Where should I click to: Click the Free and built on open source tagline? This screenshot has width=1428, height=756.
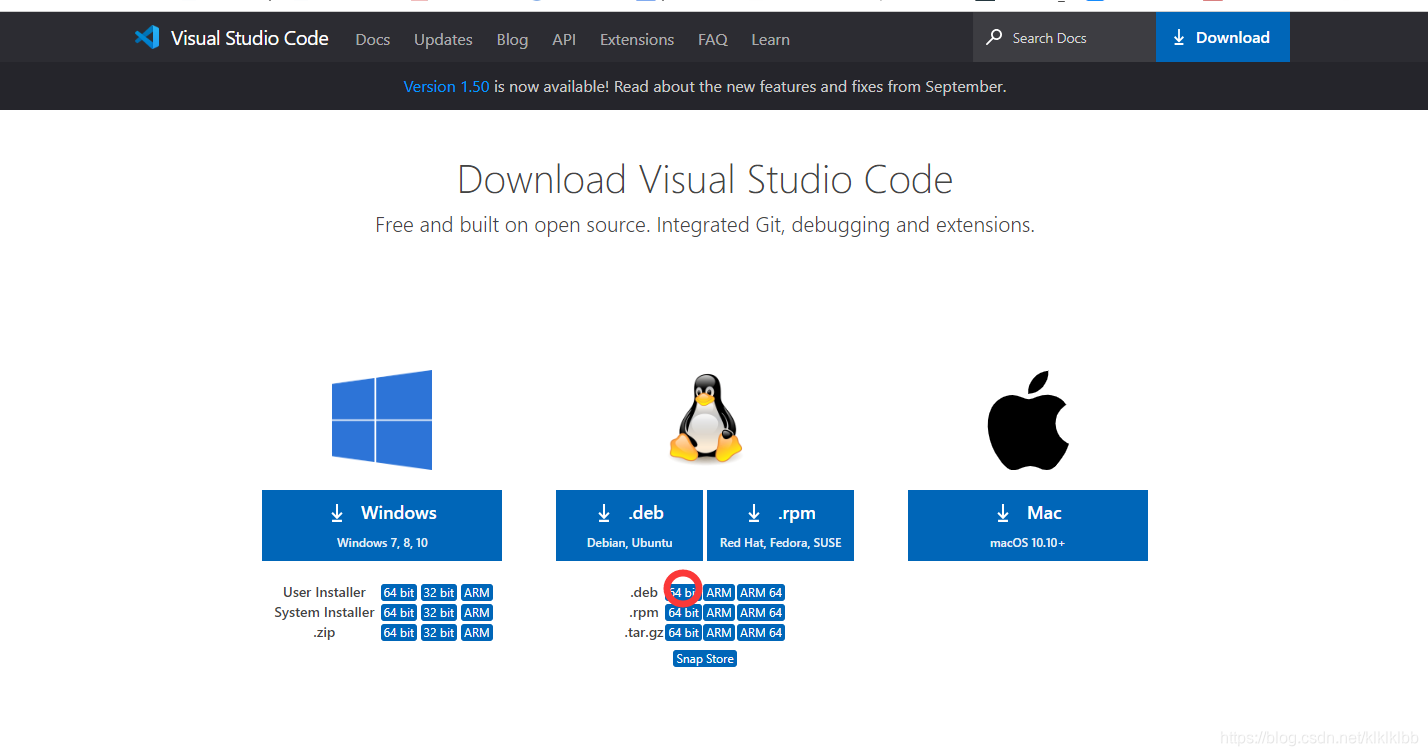click(705, 225)
